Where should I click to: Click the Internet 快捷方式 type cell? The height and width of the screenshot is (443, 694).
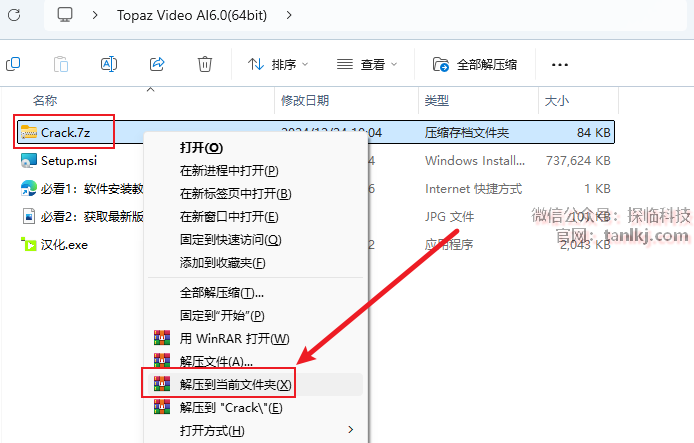[x=474, y=189]
